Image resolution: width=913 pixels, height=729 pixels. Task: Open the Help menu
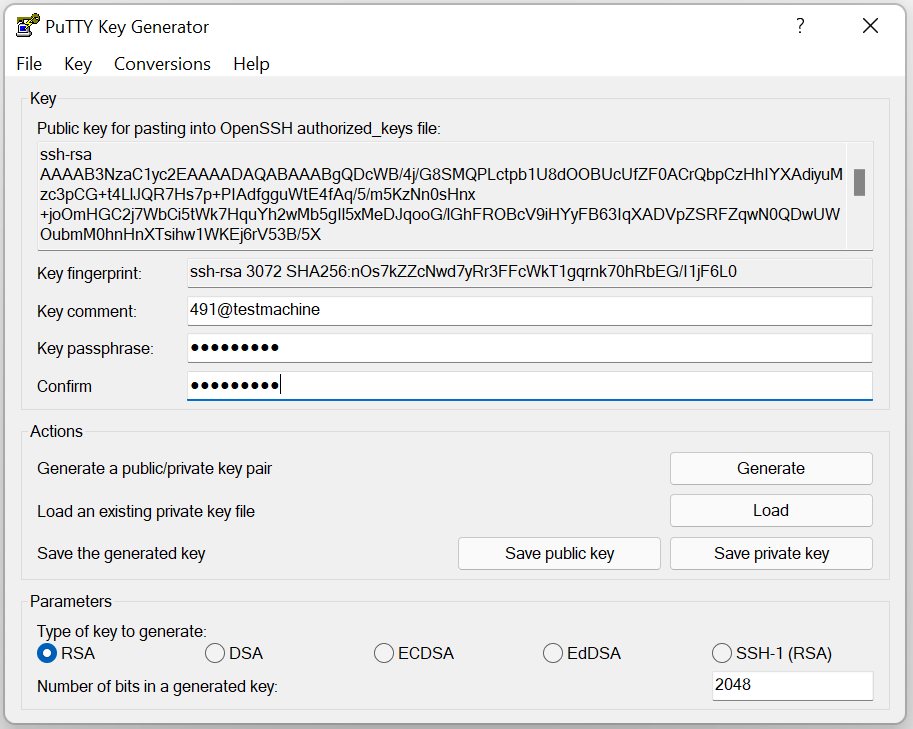[x=252, y=63]
